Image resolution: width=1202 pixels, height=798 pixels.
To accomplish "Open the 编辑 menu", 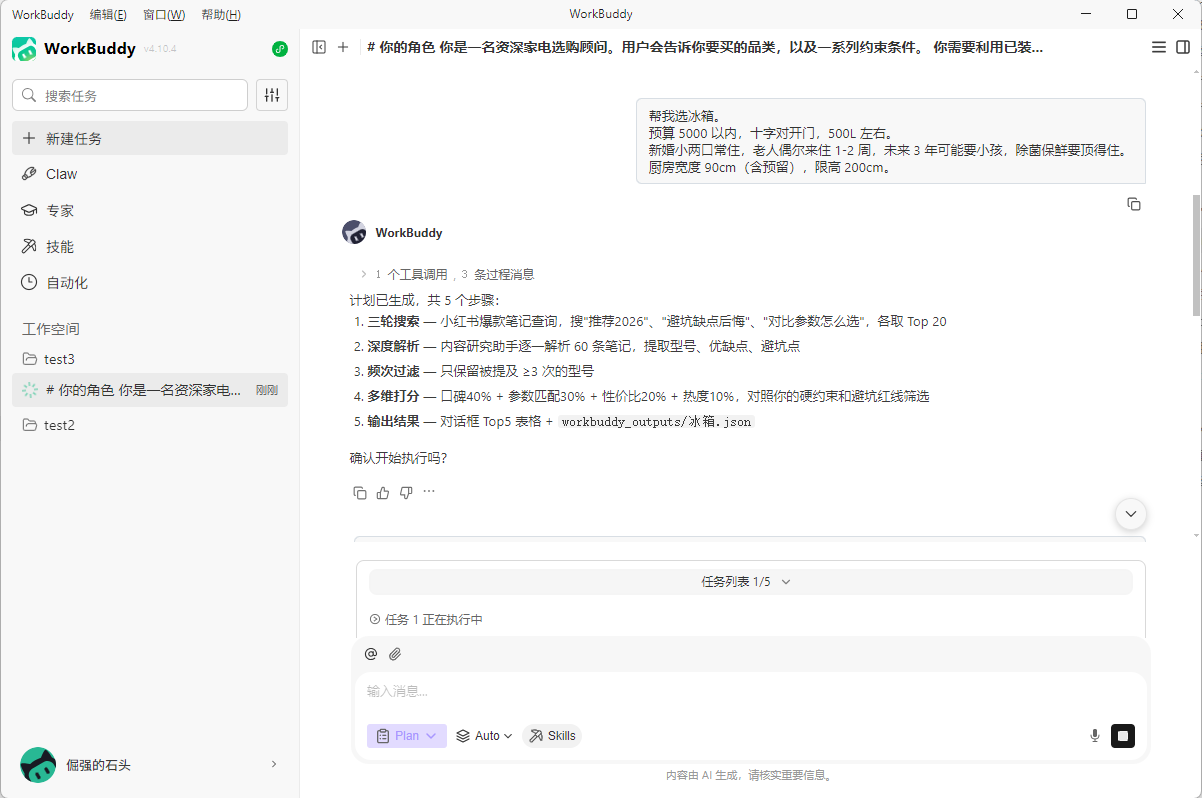I will pos(108,14).
